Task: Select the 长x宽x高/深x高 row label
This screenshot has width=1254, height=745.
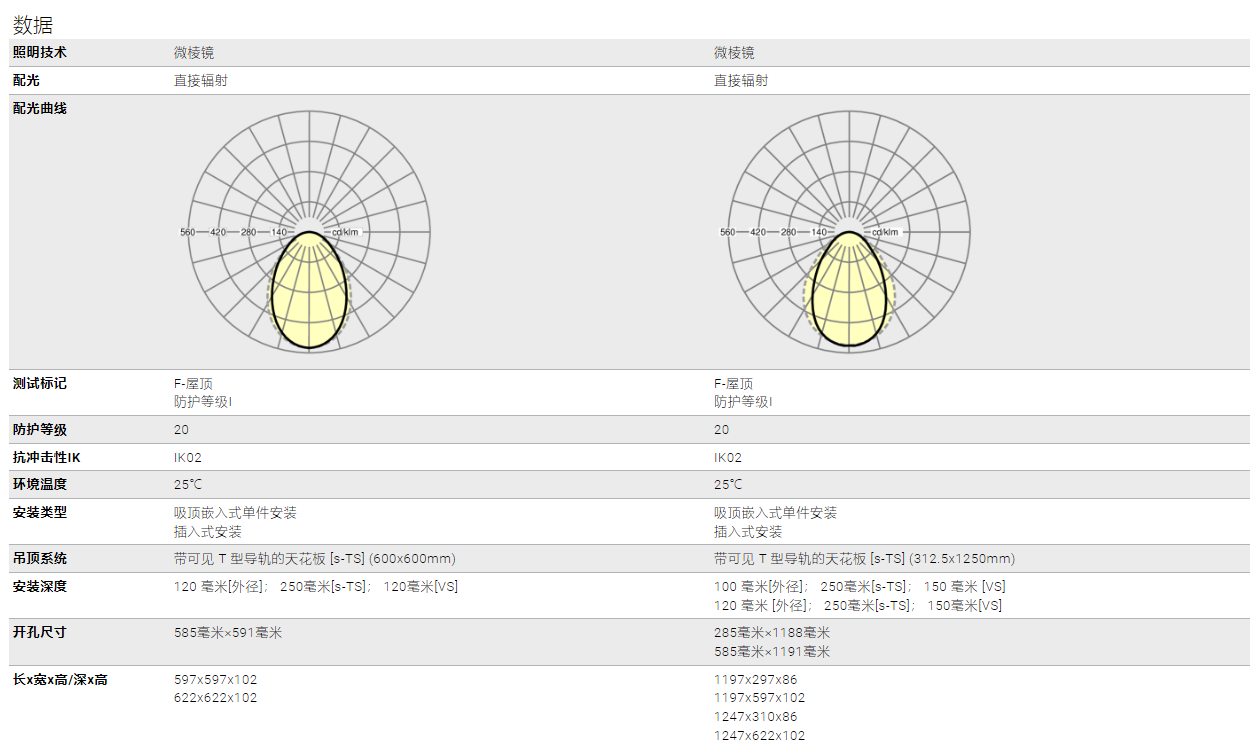Action: [60, 680]
